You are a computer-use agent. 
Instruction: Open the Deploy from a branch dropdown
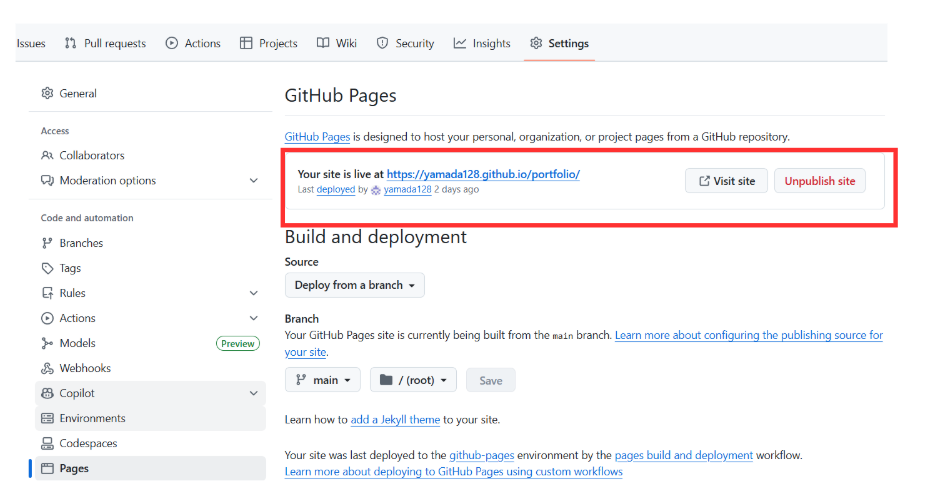[354, 285]
